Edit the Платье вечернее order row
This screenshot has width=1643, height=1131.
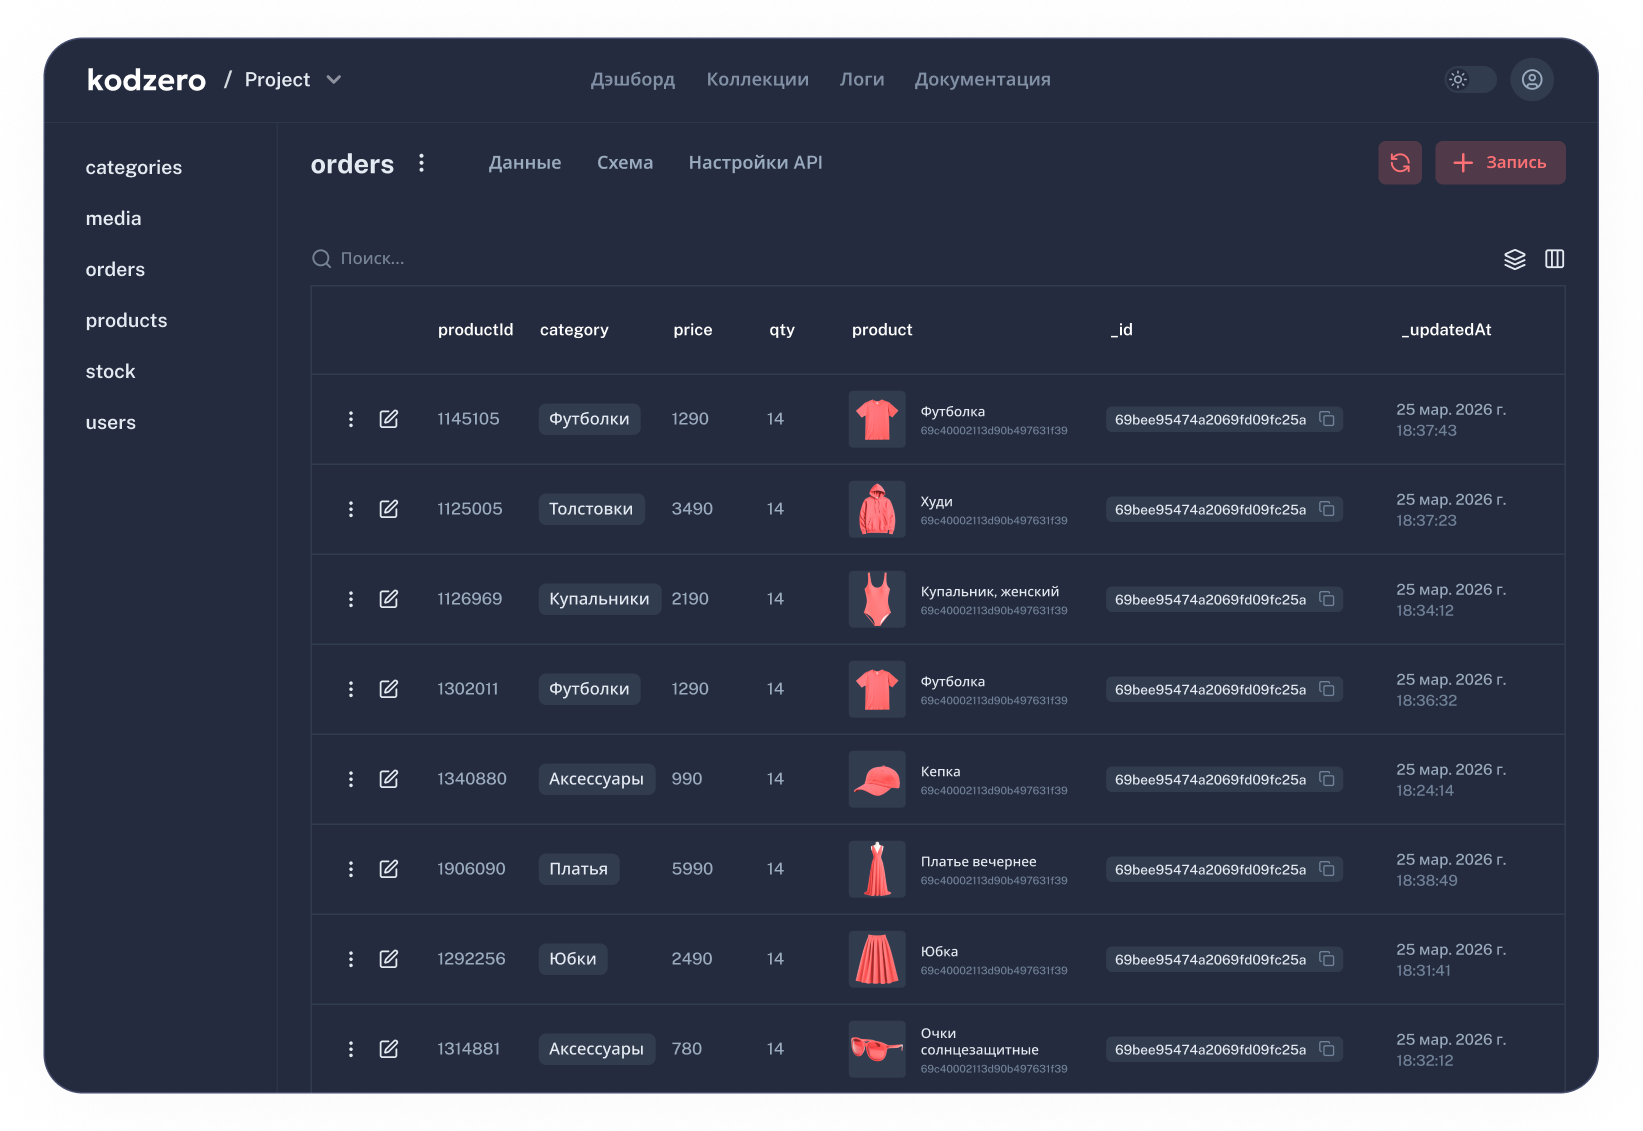coord(389,869)
